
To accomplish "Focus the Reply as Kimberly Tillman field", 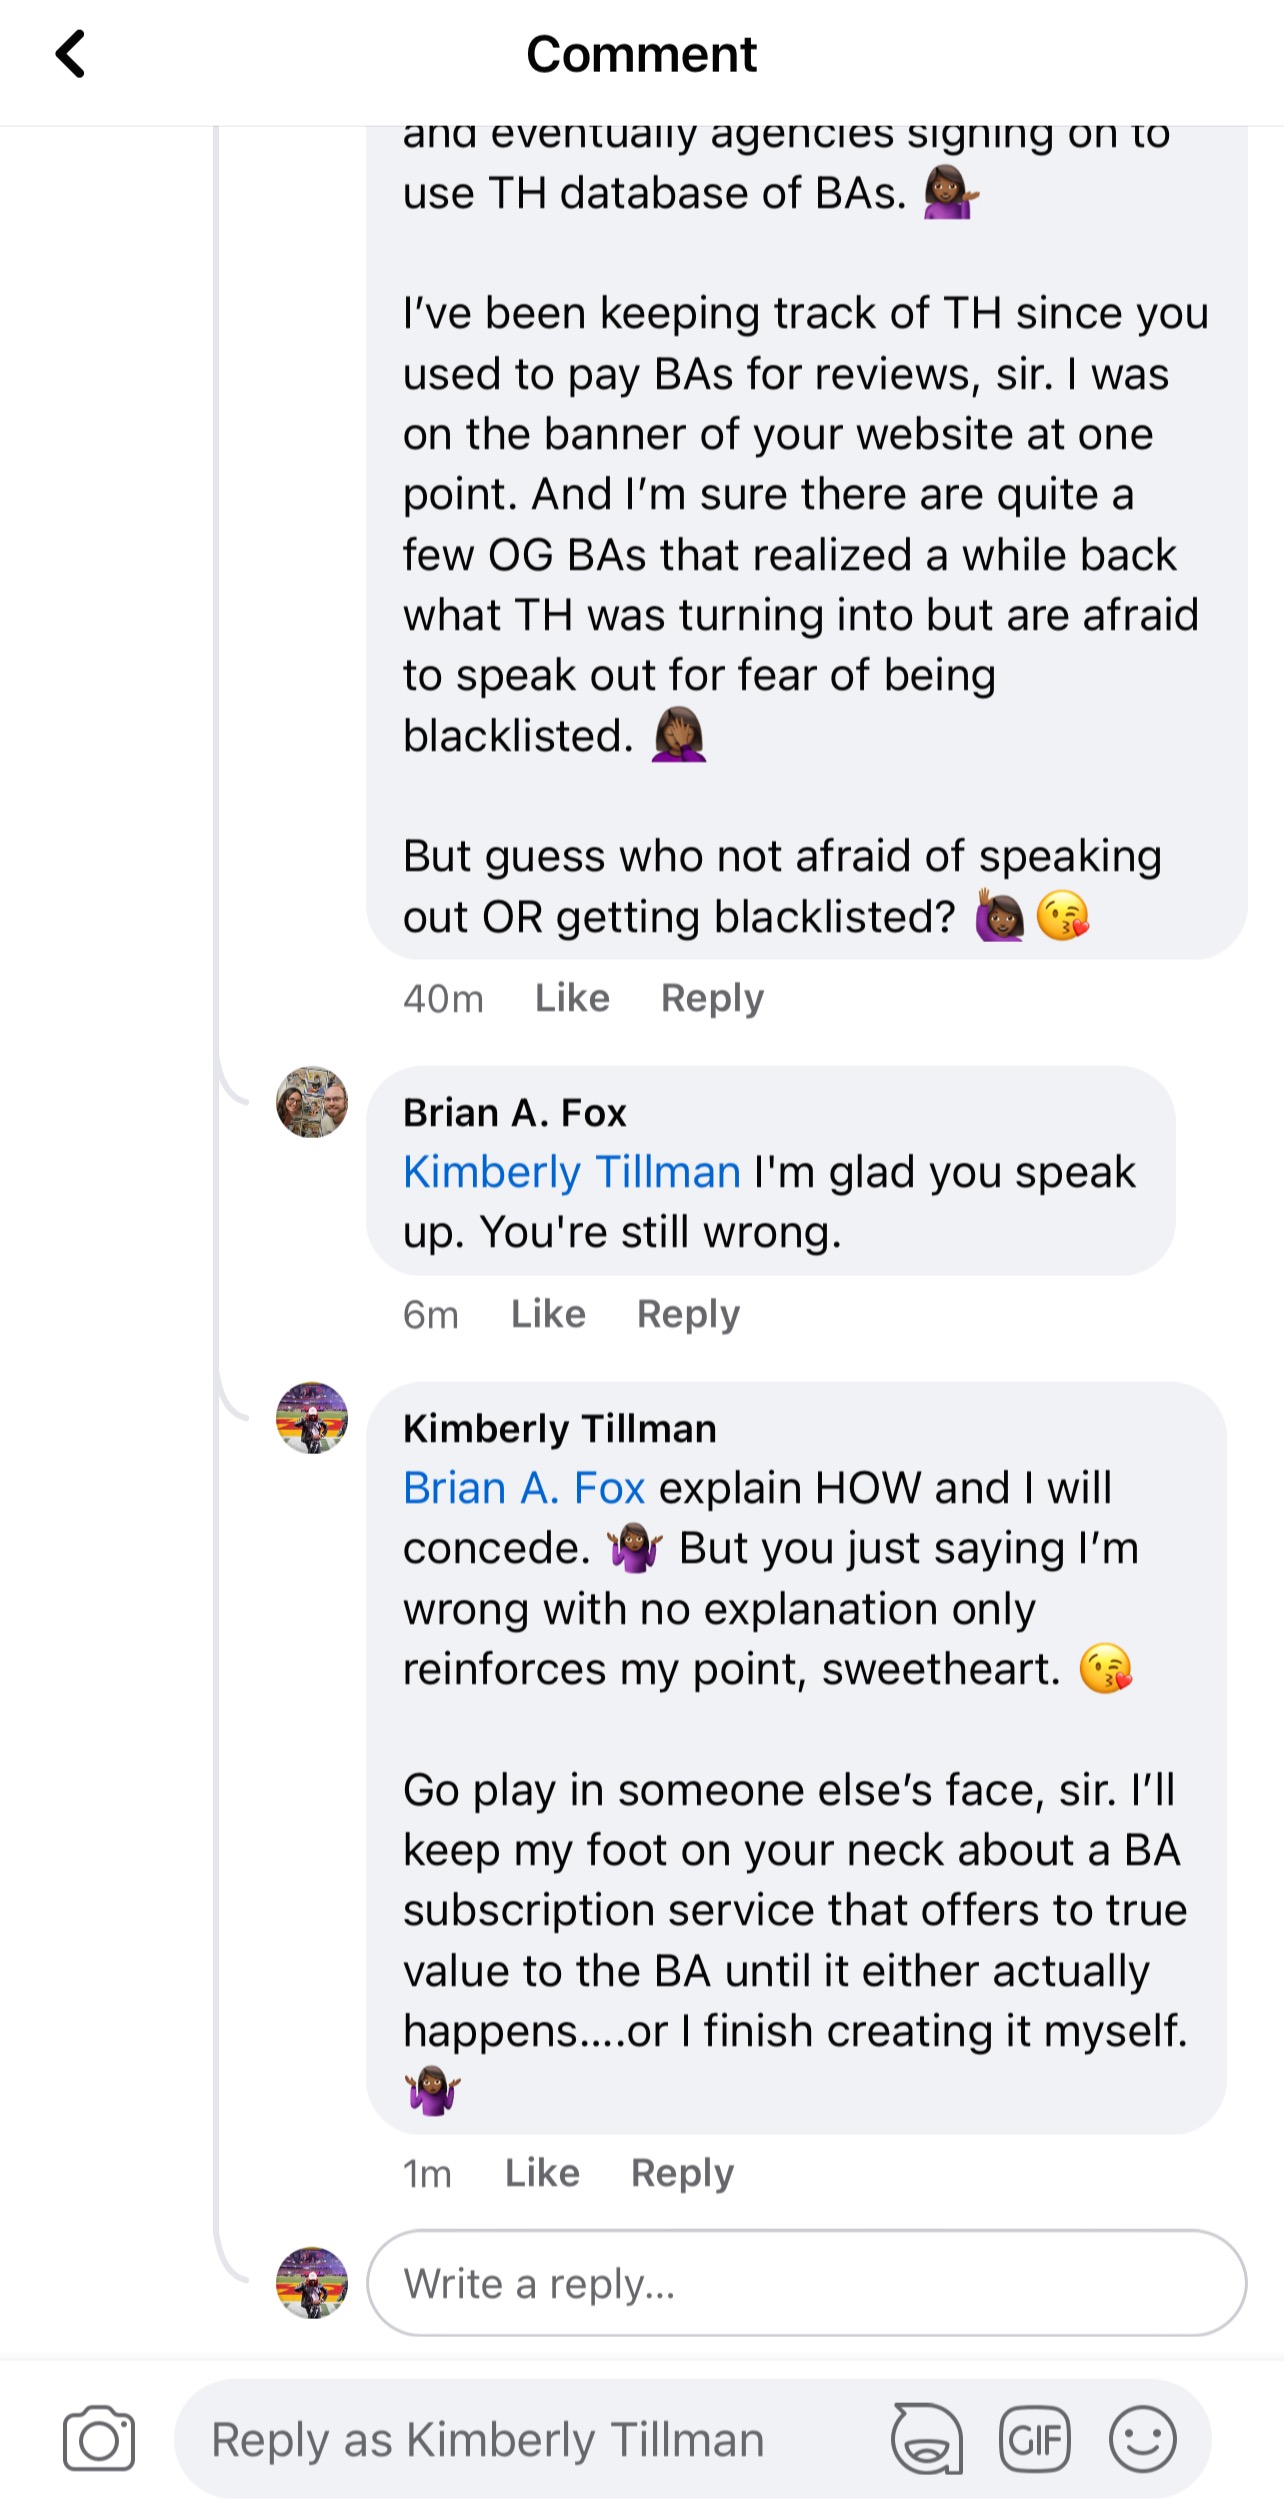I will (530, 2440).
